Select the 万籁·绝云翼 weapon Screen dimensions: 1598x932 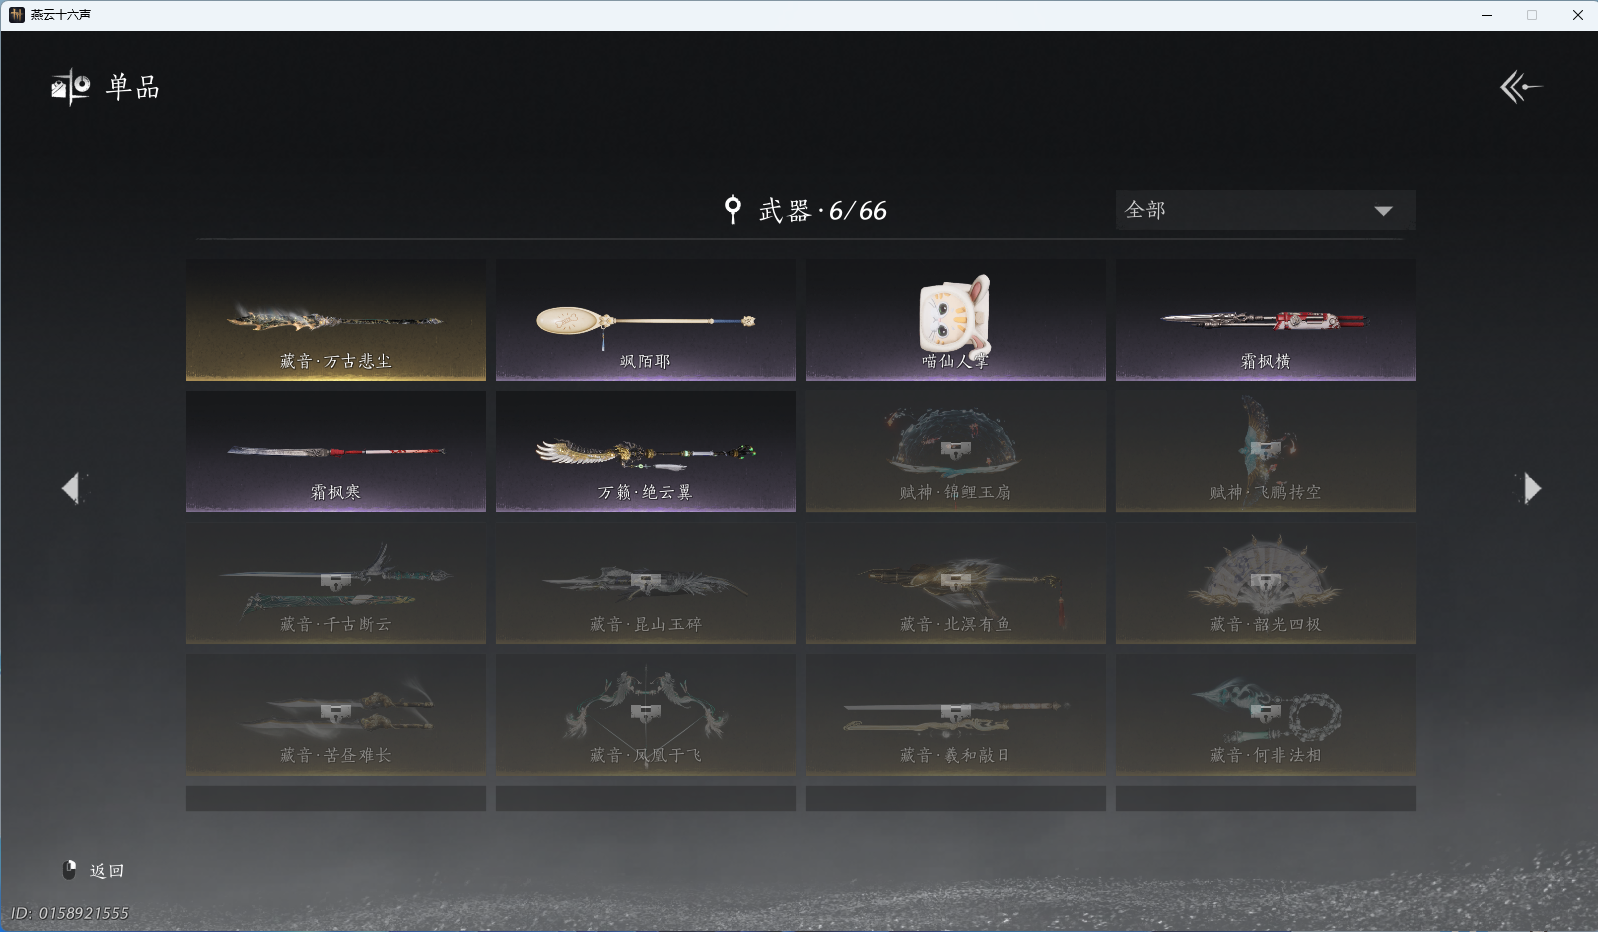[646, 451]
